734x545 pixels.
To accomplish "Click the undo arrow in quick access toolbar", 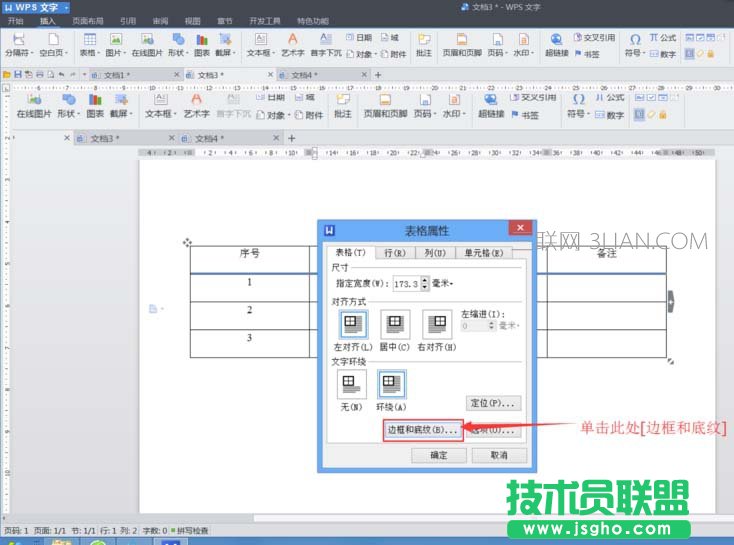I will point(61,74).
